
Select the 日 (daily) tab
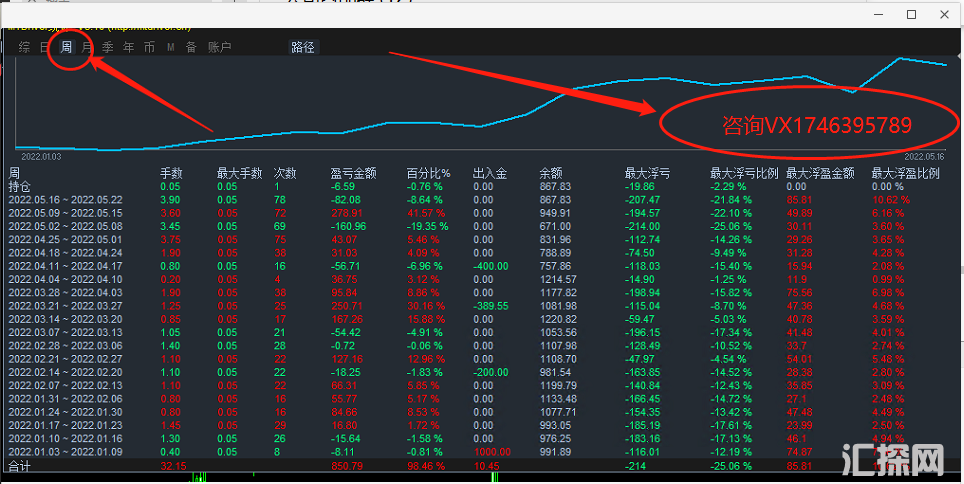tap(44, 47)
